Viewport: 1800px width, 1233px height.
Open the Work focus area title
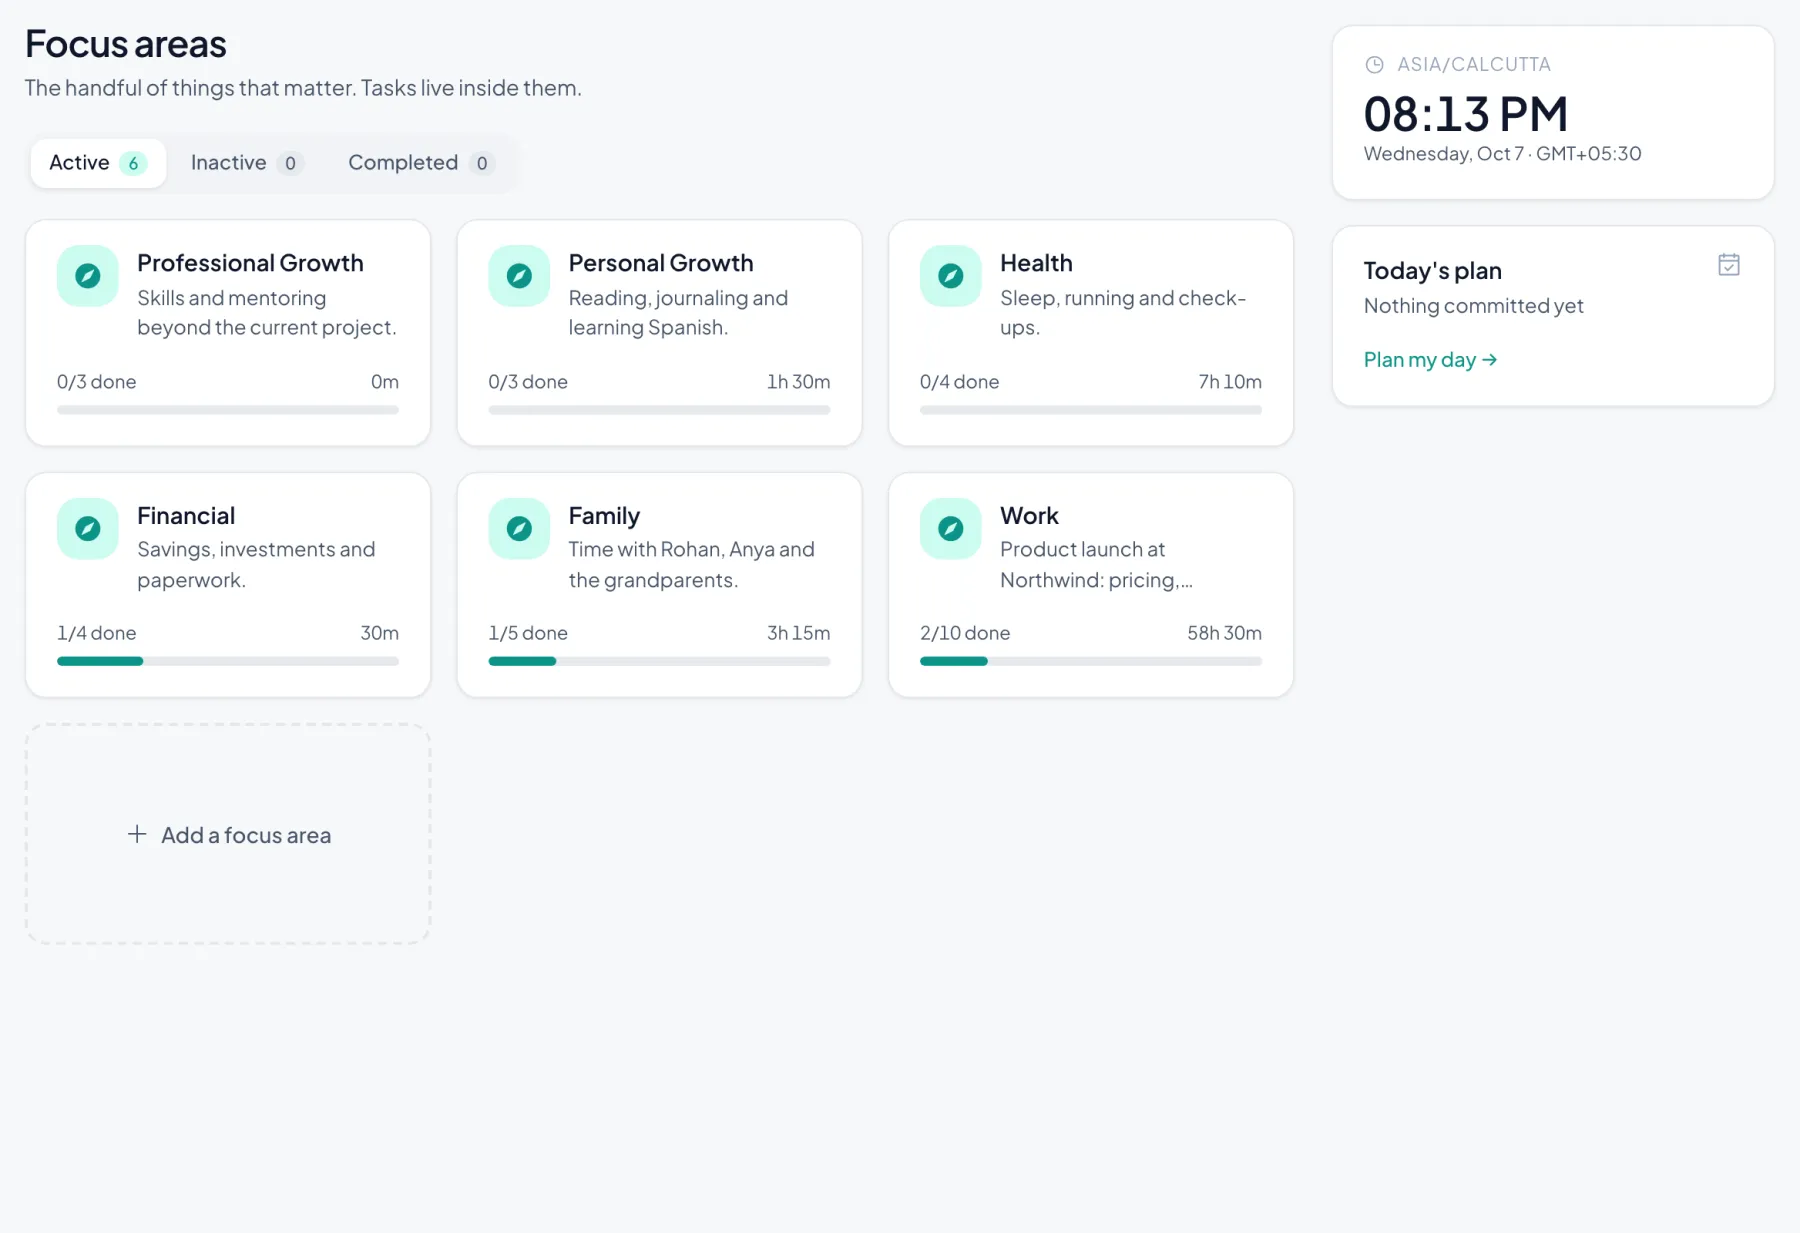1029,516
